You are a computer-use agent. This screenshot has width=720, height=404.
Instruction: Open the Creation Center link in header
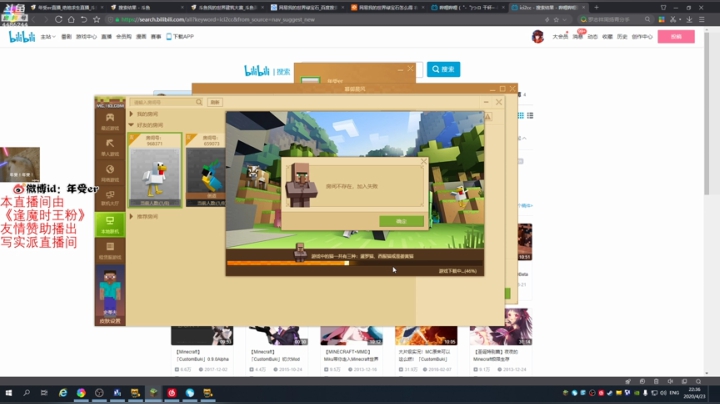tap(642, 37)
